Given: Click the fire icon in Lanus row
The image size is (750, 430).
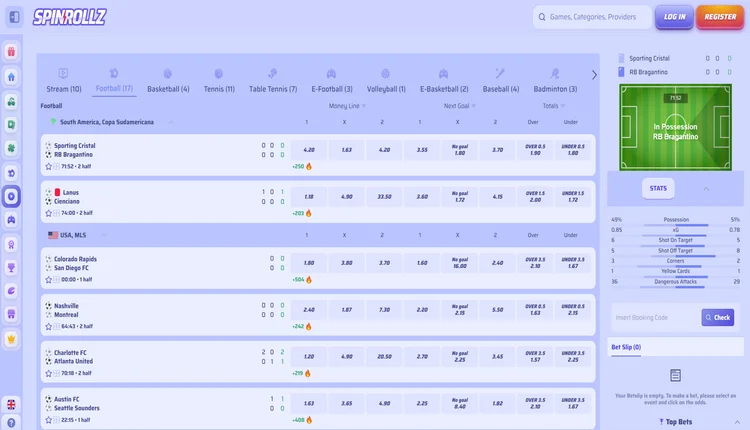Looking at the screenshot, I should coord(309,213).
